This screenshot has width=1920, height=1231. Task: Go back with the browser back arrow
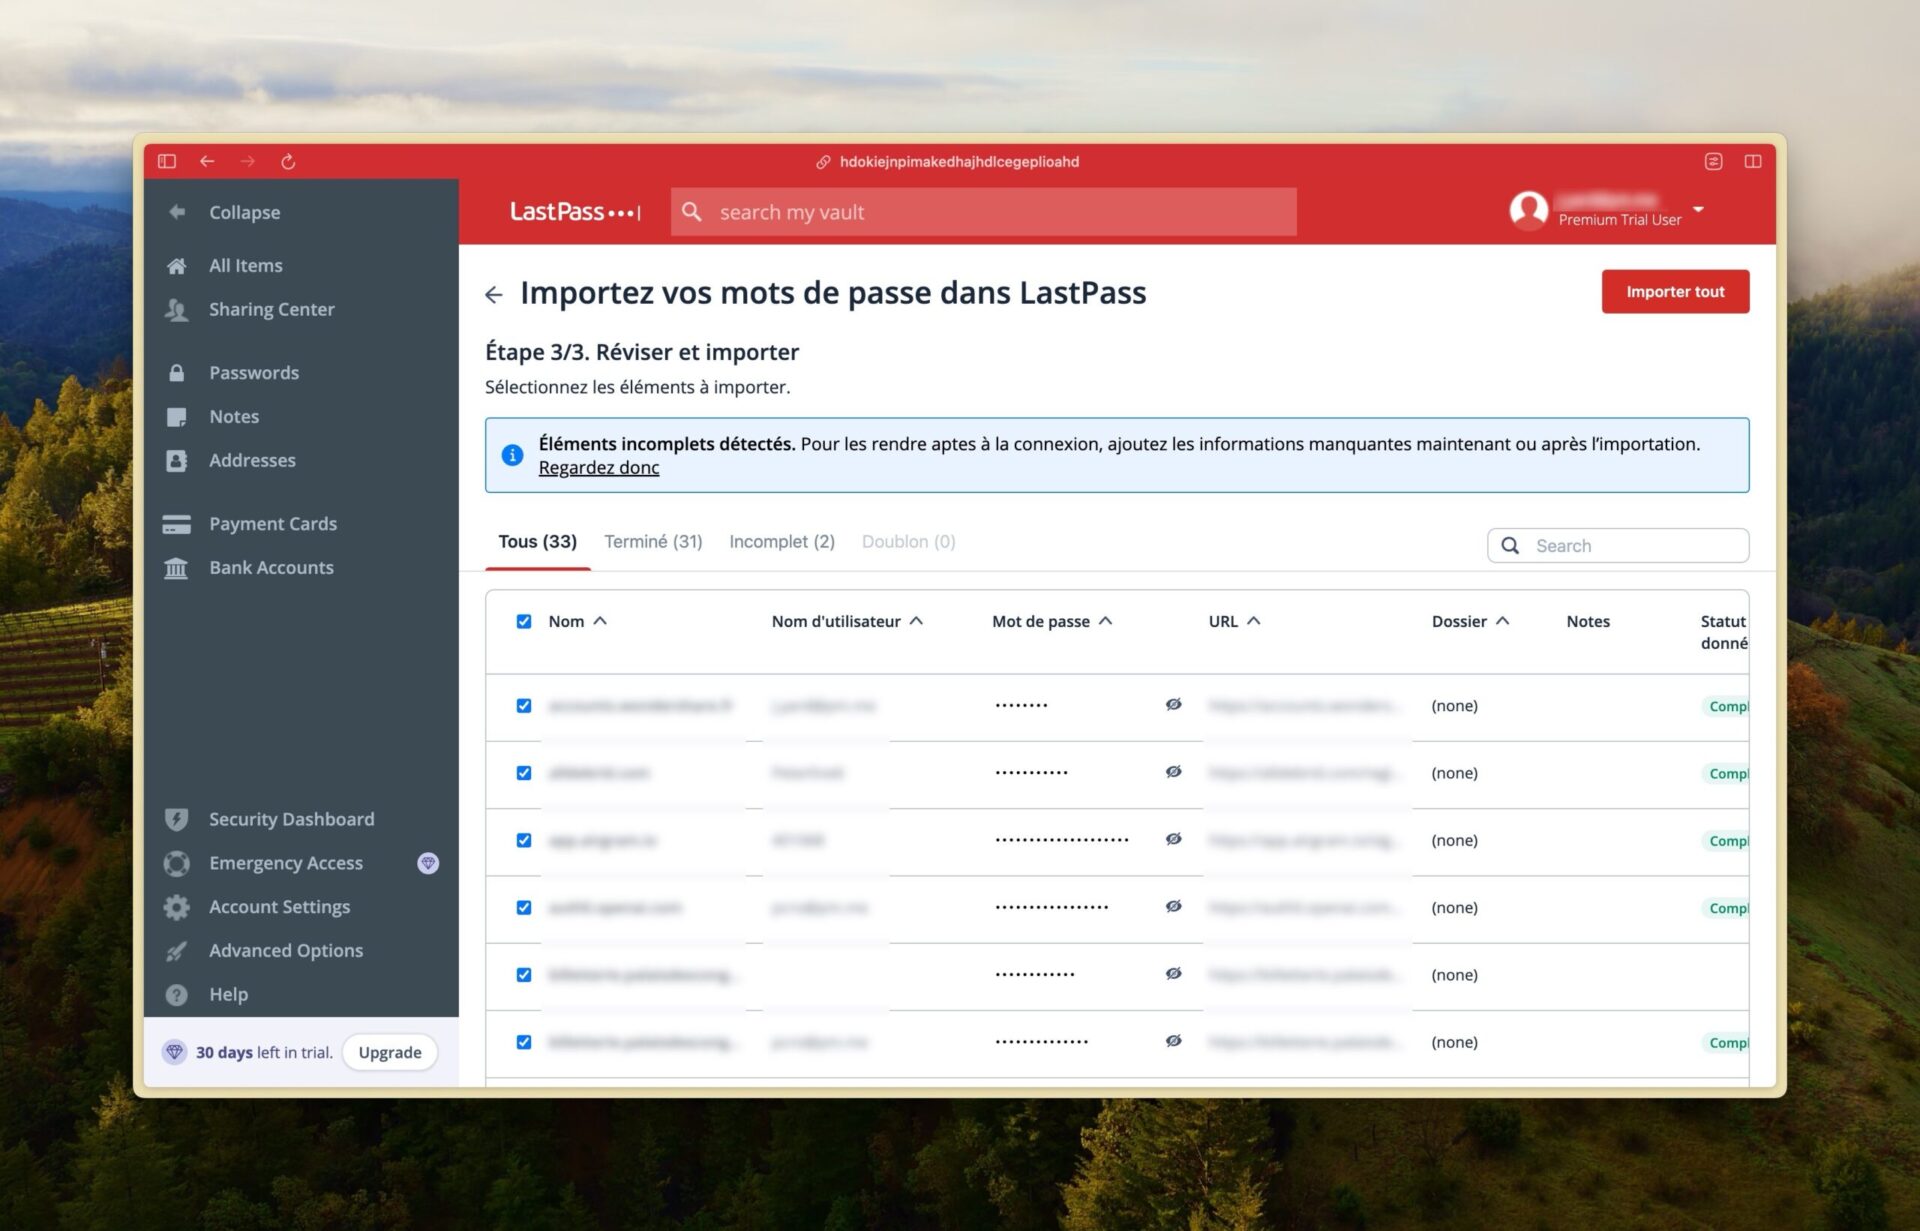(207, 161)
